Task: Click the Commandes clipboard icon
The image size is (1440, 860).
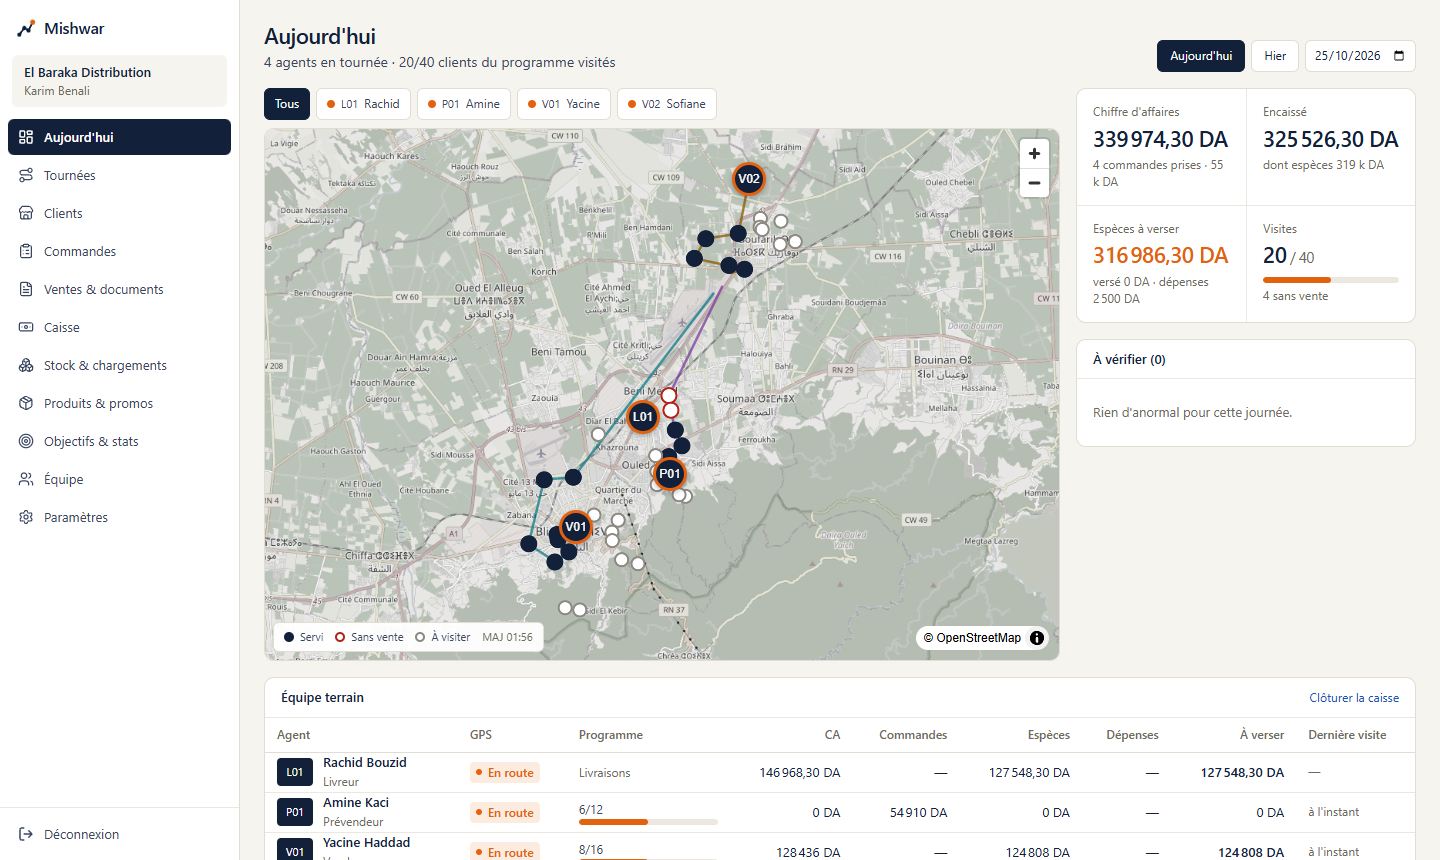Action: [26, 251]
